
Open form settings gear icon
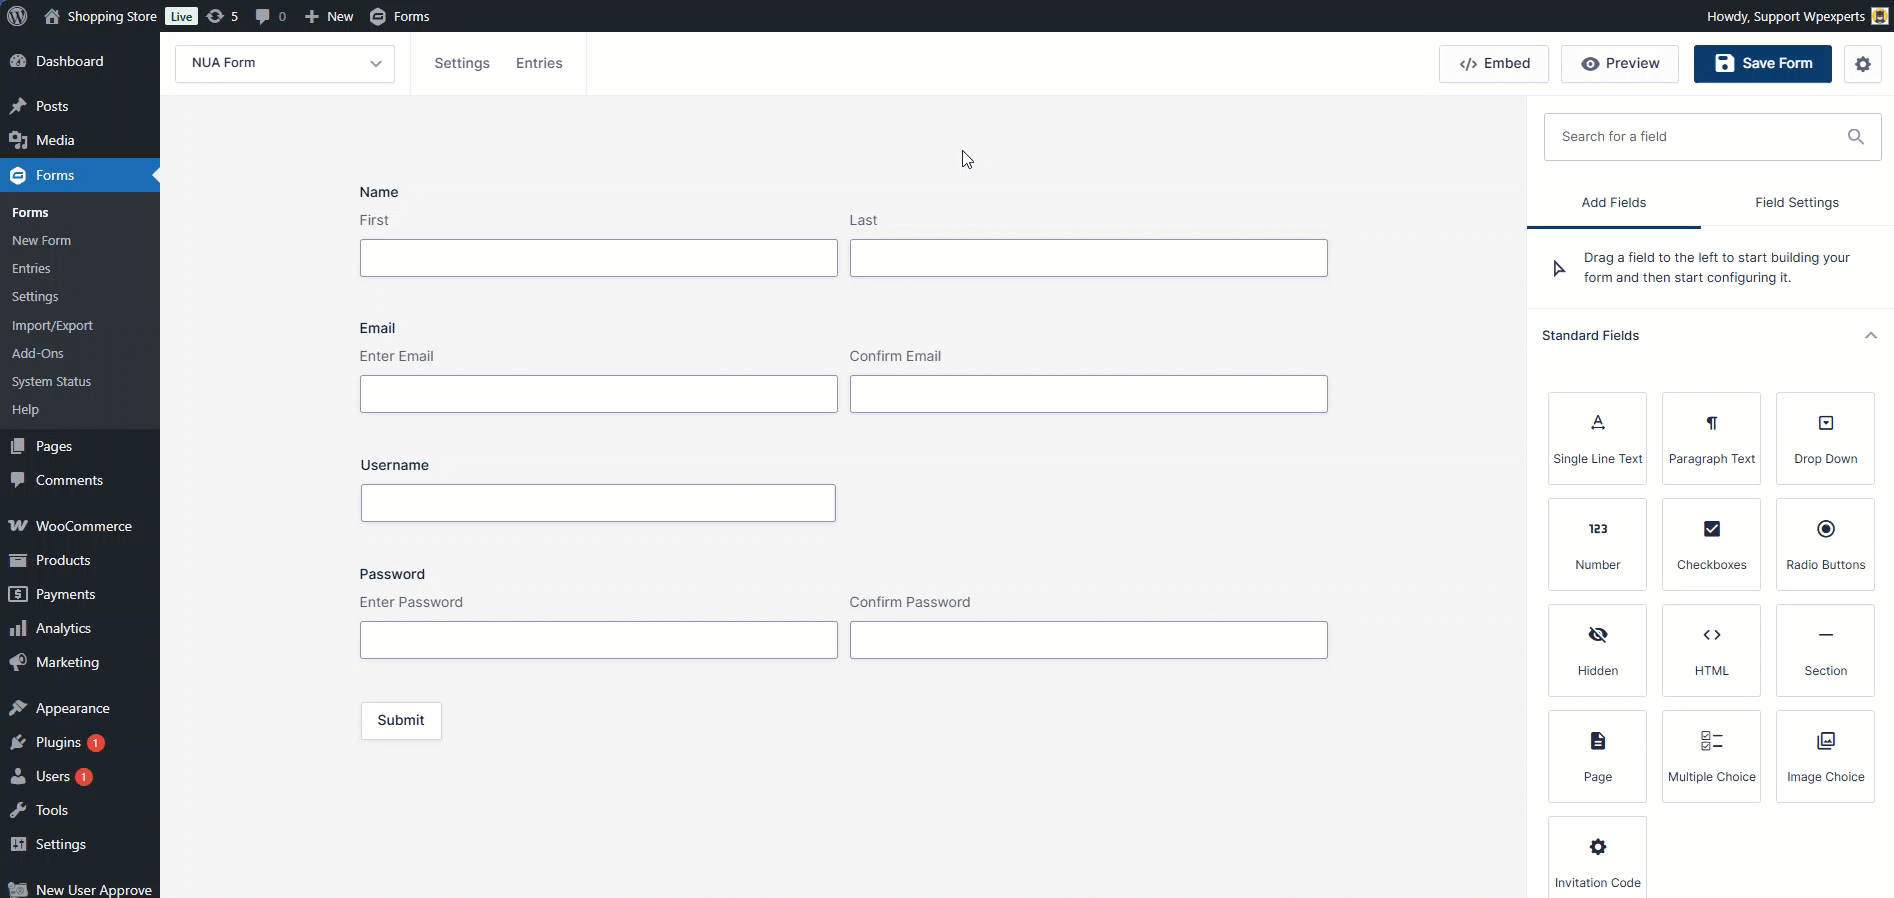click(1862, 64)
